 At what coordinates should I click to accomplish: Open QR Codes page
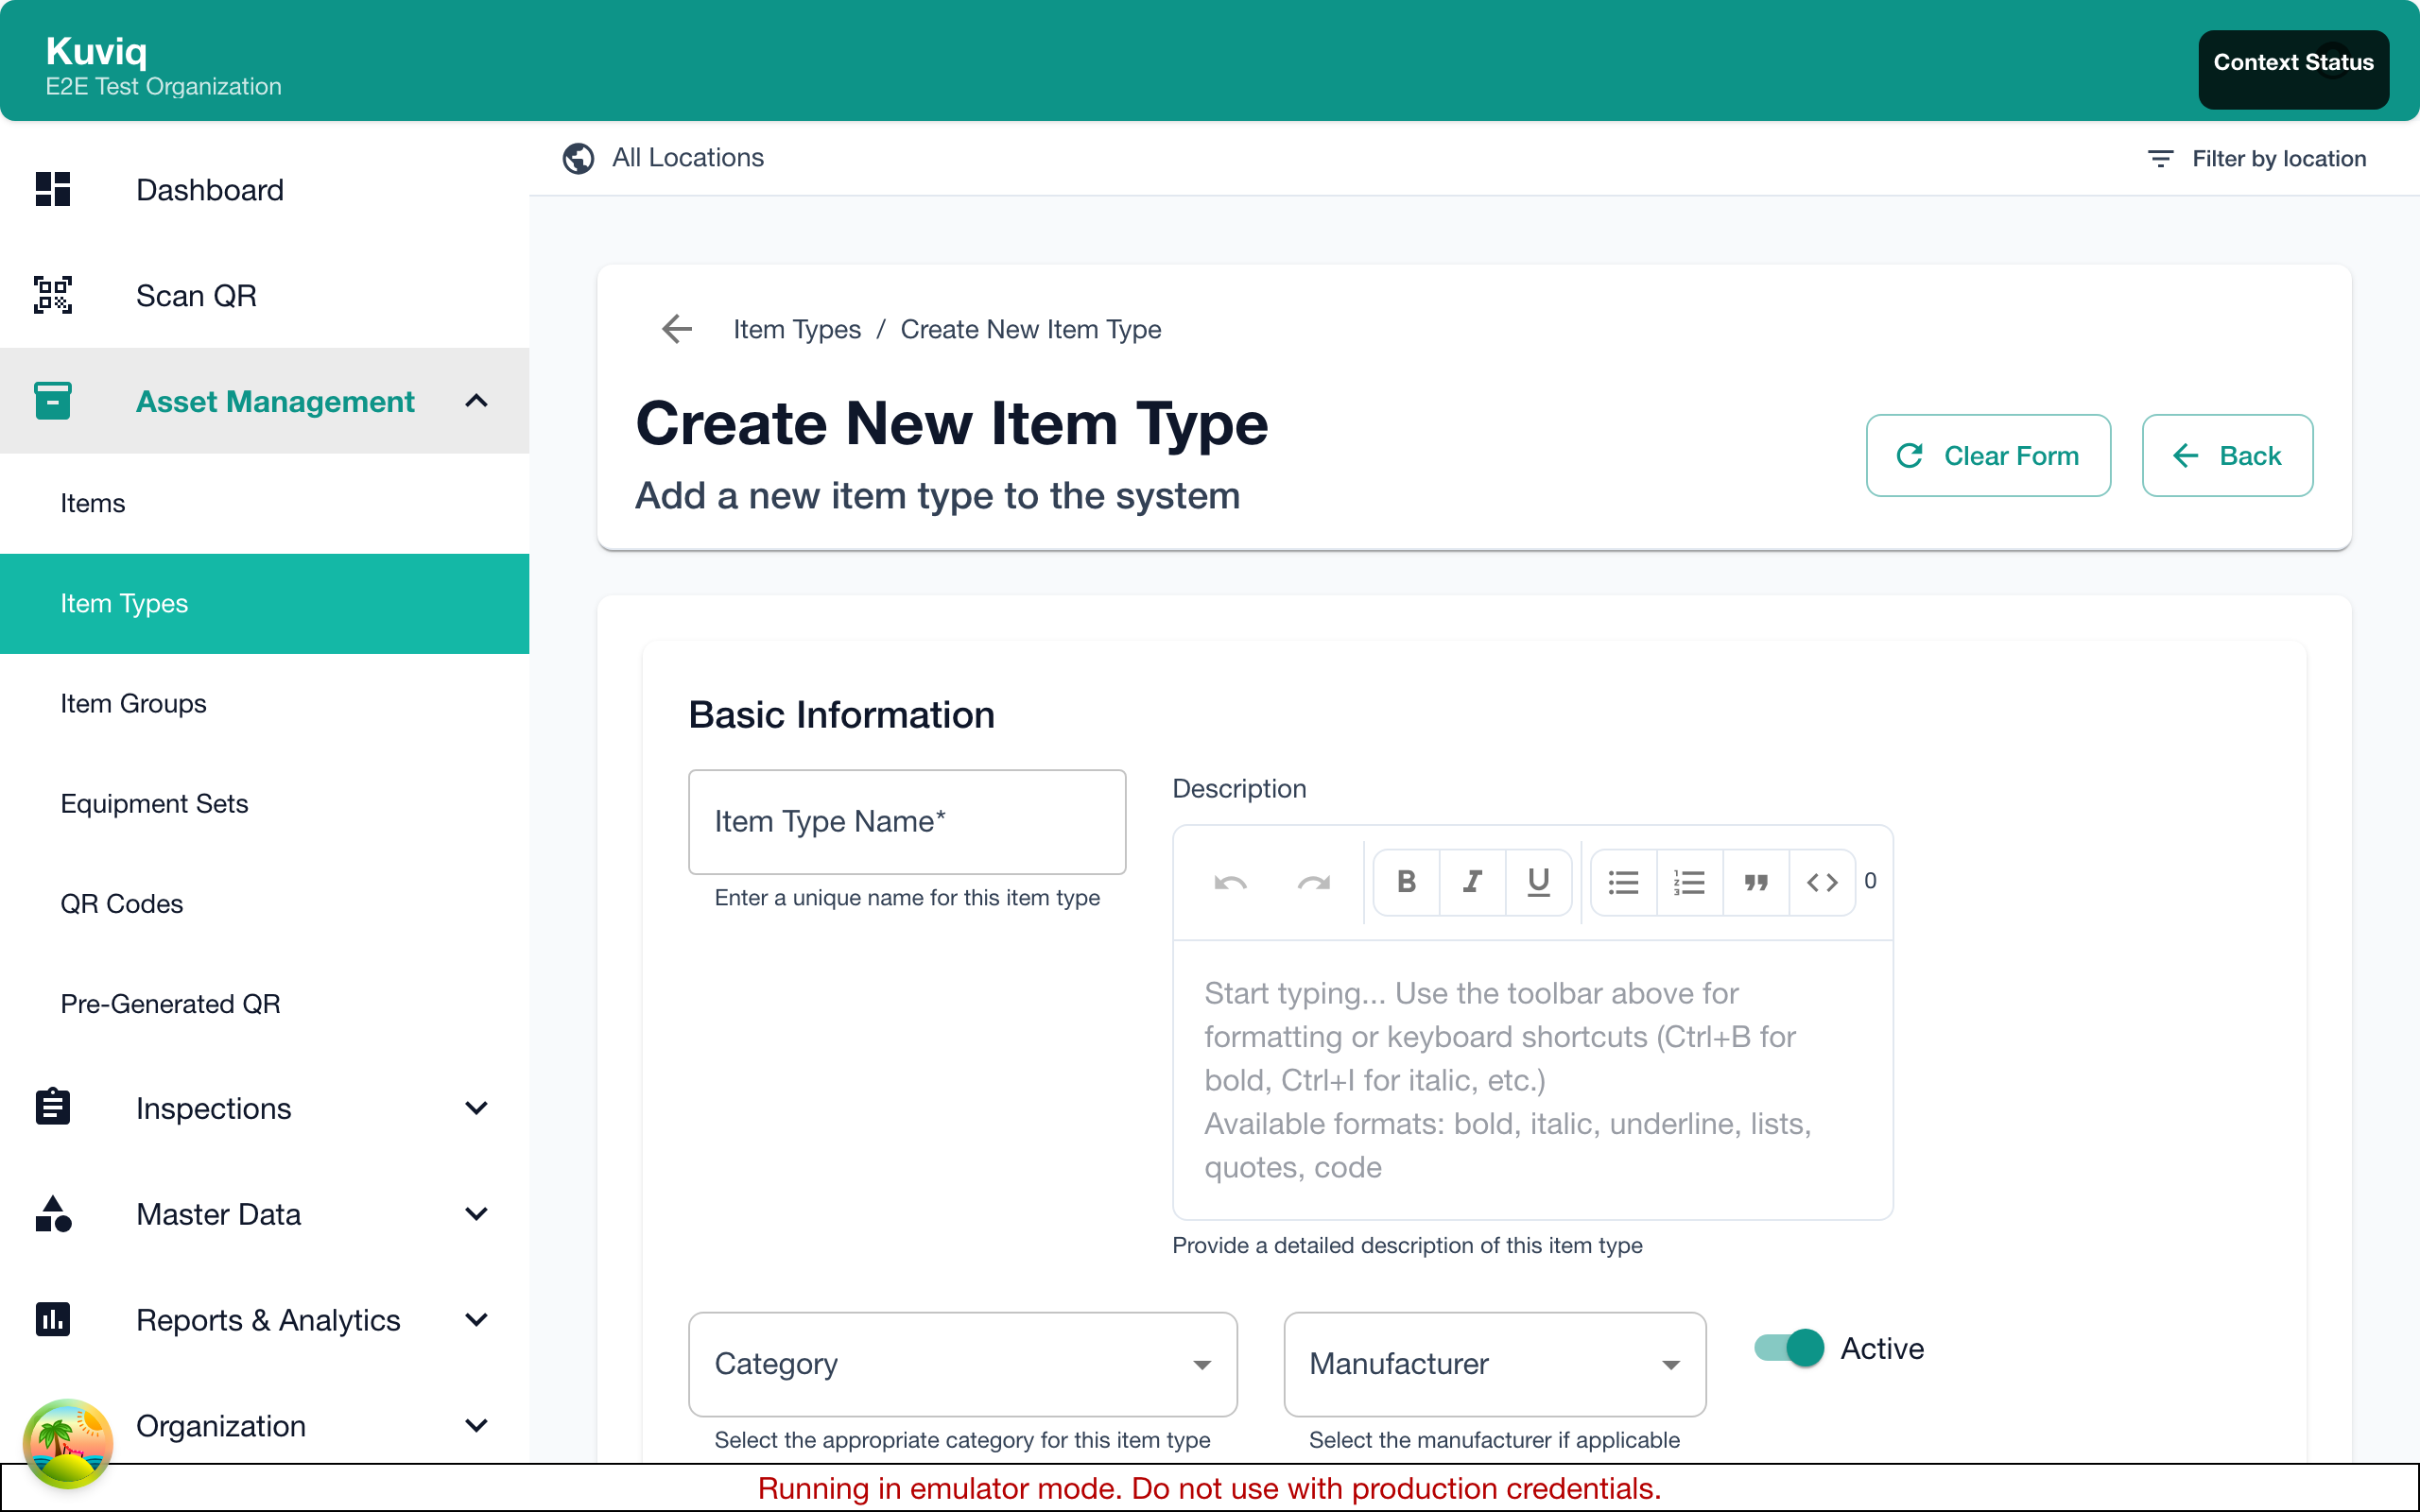pyautogui.click(x=264, y=903)
